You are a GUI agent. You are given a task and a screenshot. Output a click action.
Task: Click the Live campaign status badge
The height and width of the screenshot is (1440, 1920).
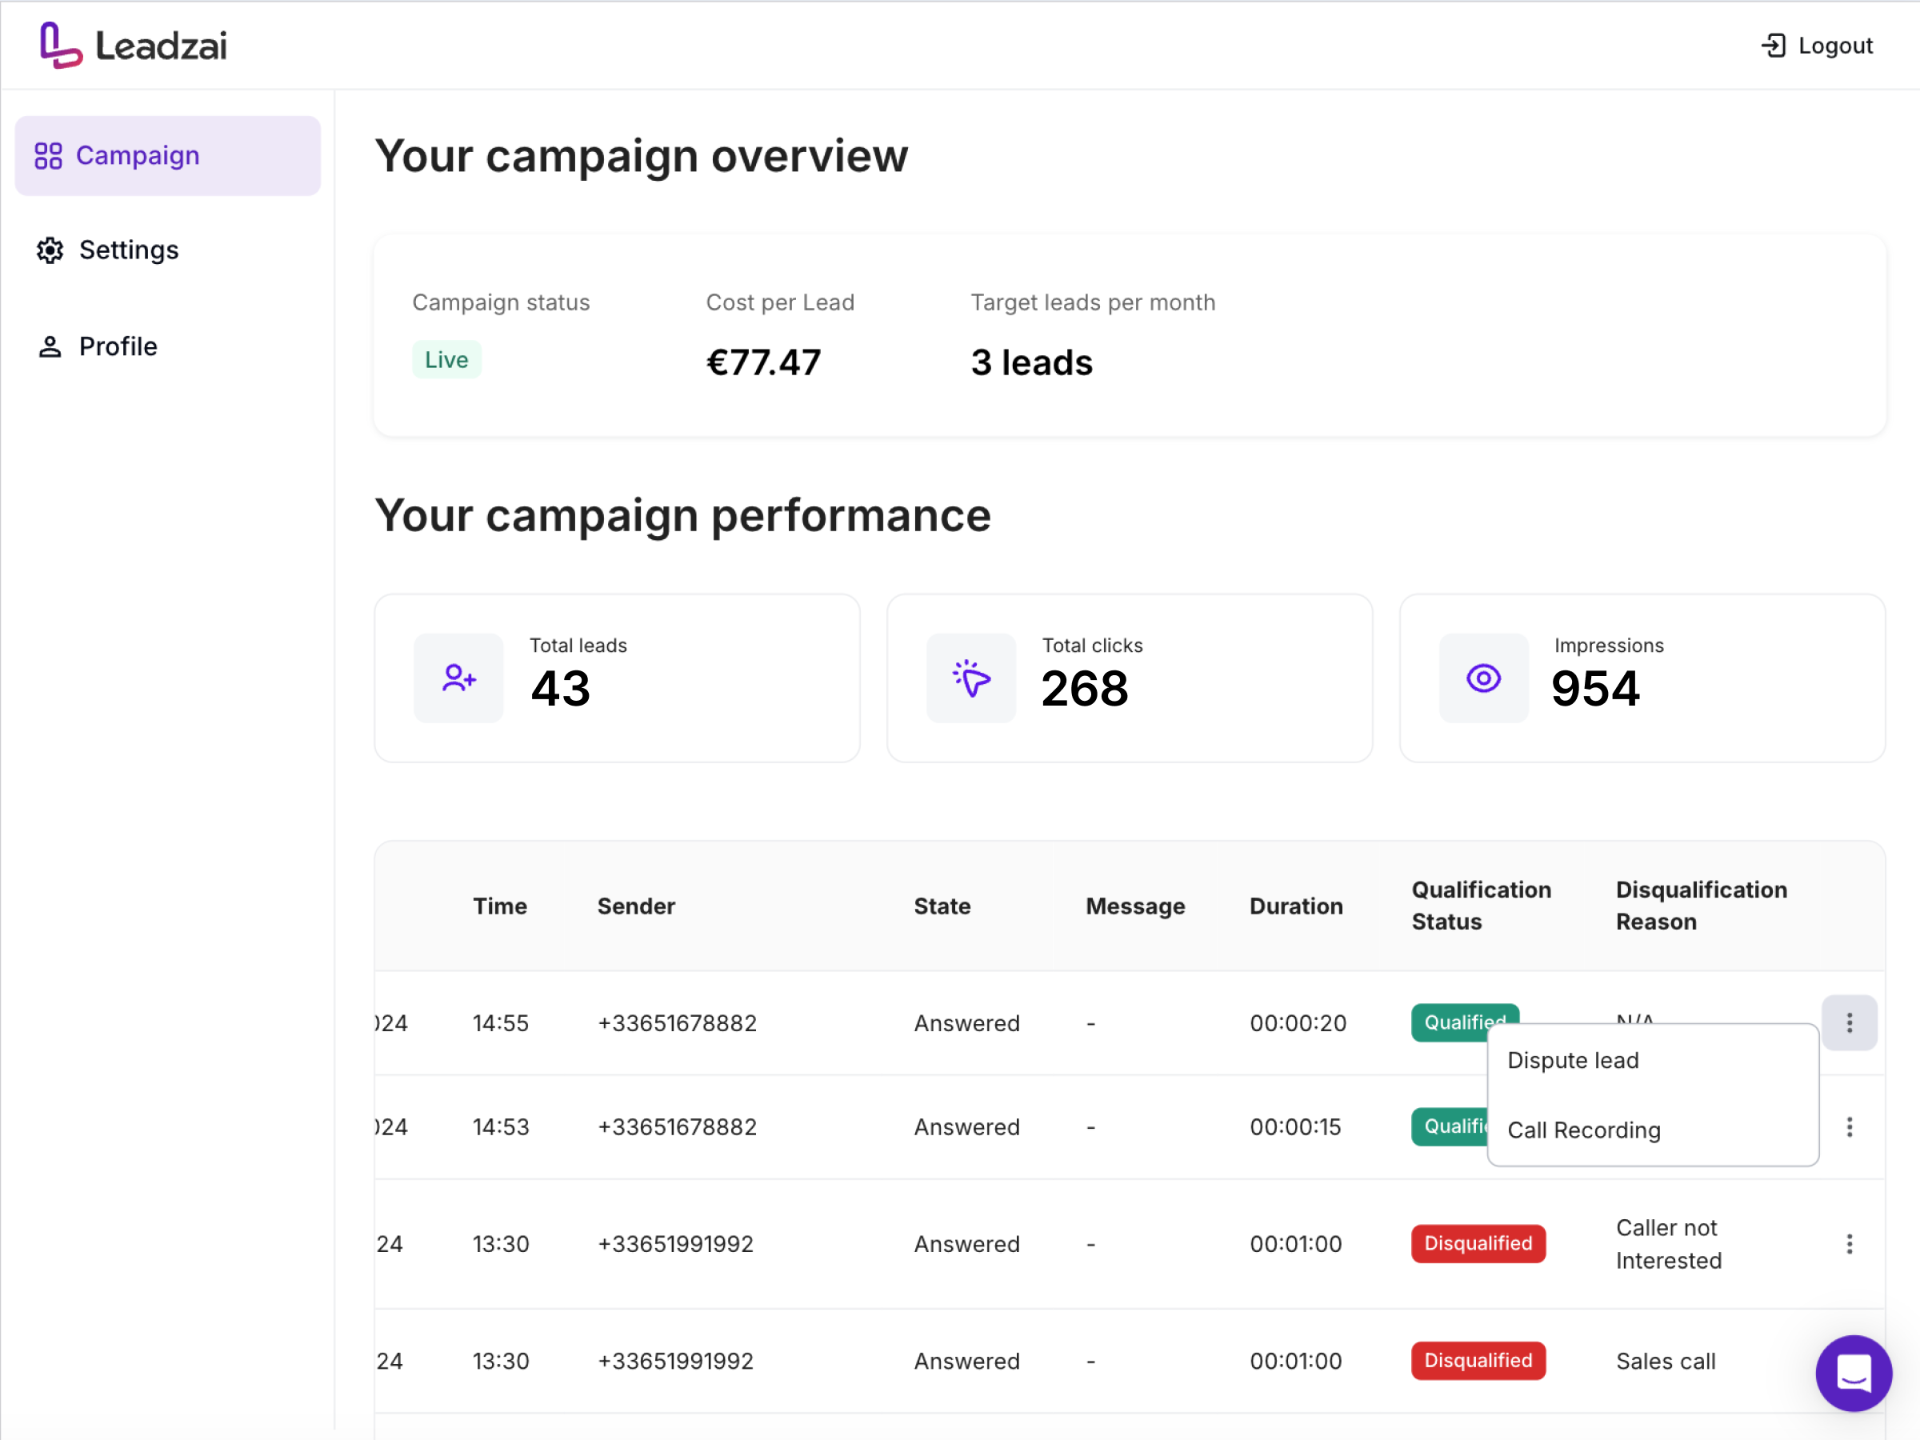point(446,360)
